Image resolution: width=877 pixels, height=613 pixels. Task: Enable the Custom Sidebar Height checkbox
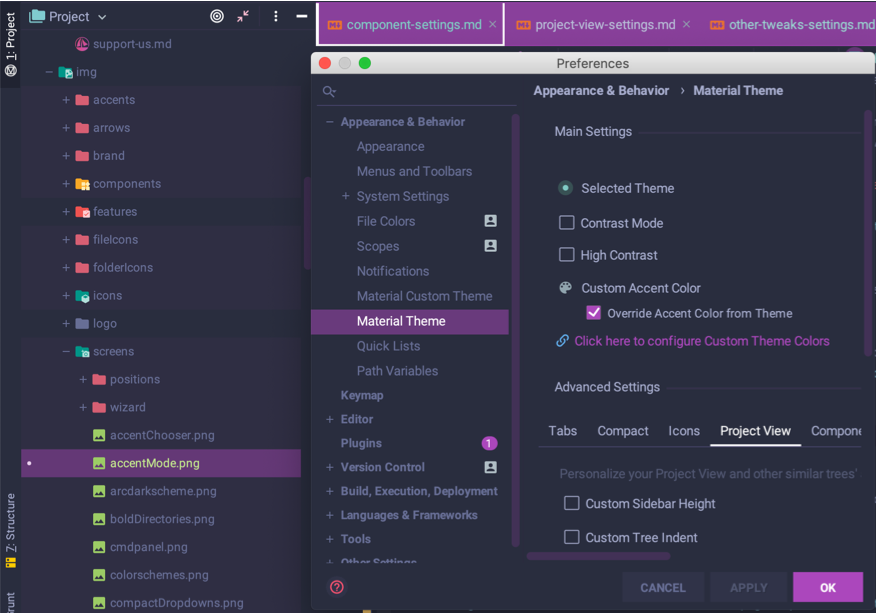click(x=572, y=503)
